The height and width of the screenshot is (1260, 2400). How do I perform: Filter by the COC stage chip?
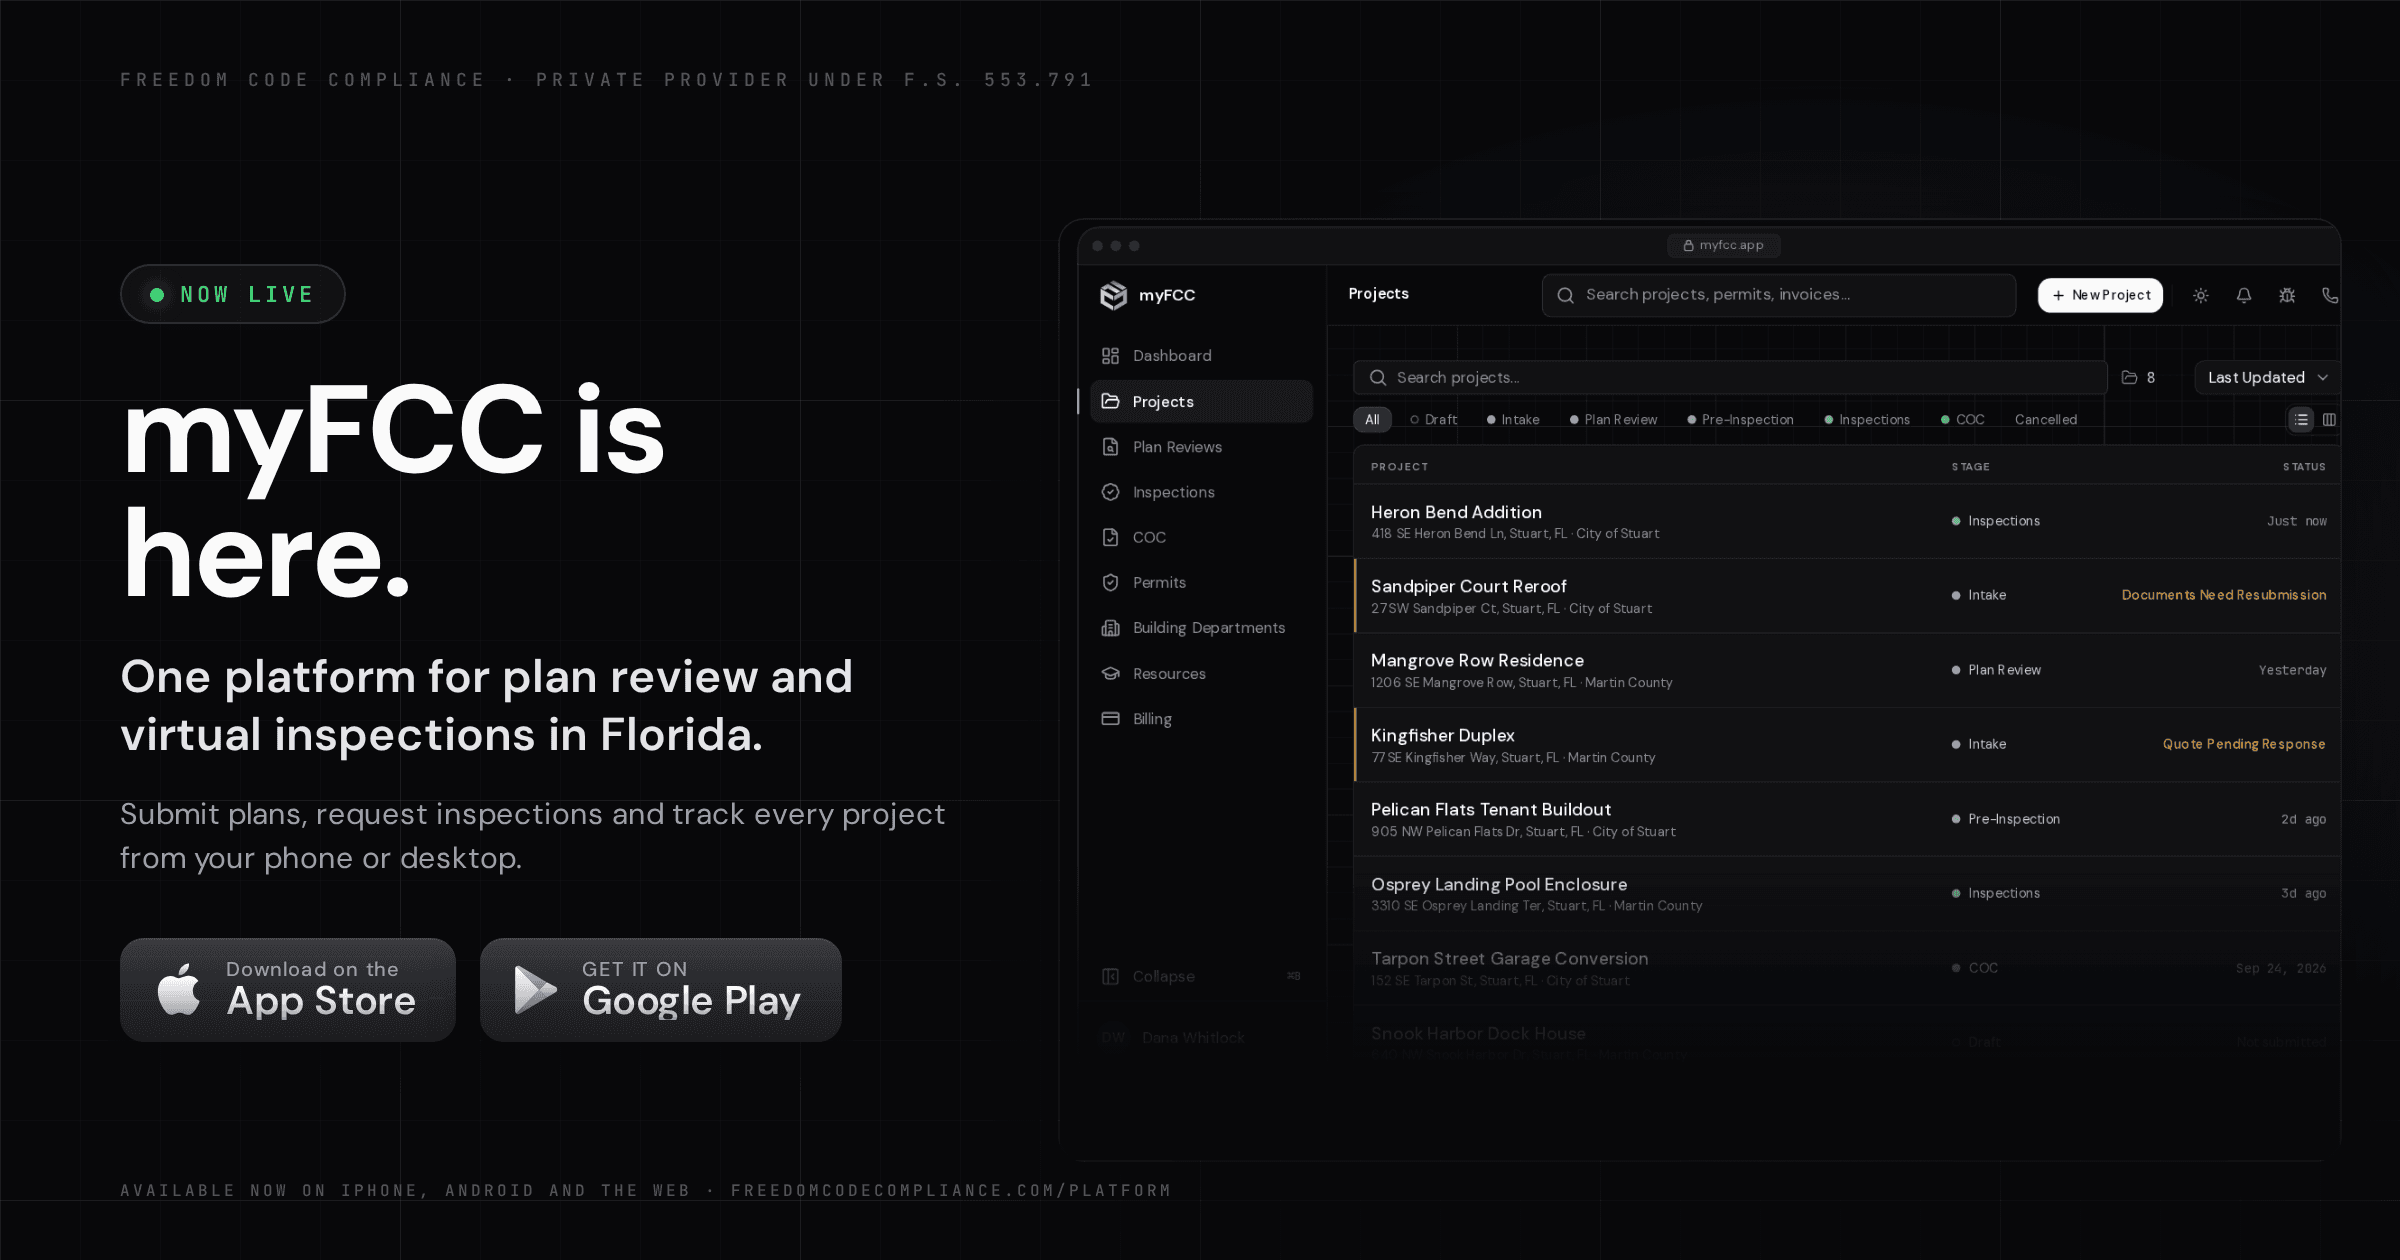tap(1962, 419)
